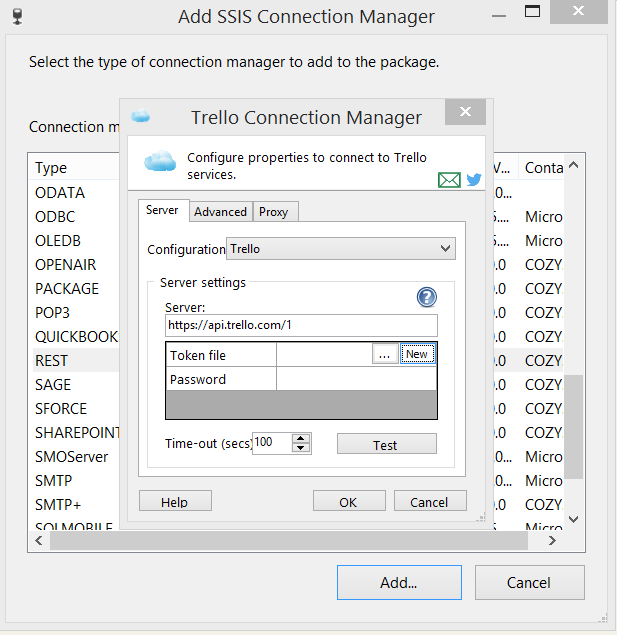This screenshot has height=635, width=617.
Task: Click the Server URL input field
Action: pos(301,325)
